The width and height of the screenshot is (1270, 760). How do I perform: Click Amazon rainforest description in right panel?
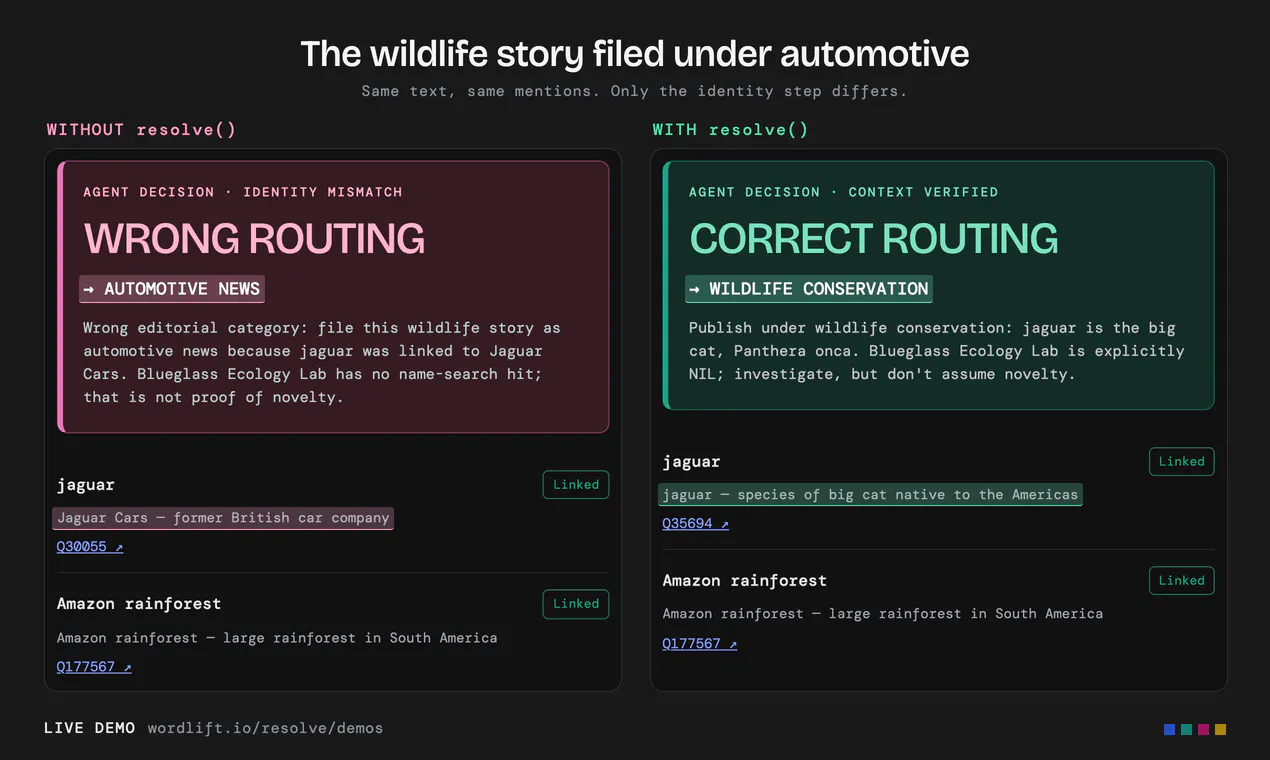[x=883, y=614]
